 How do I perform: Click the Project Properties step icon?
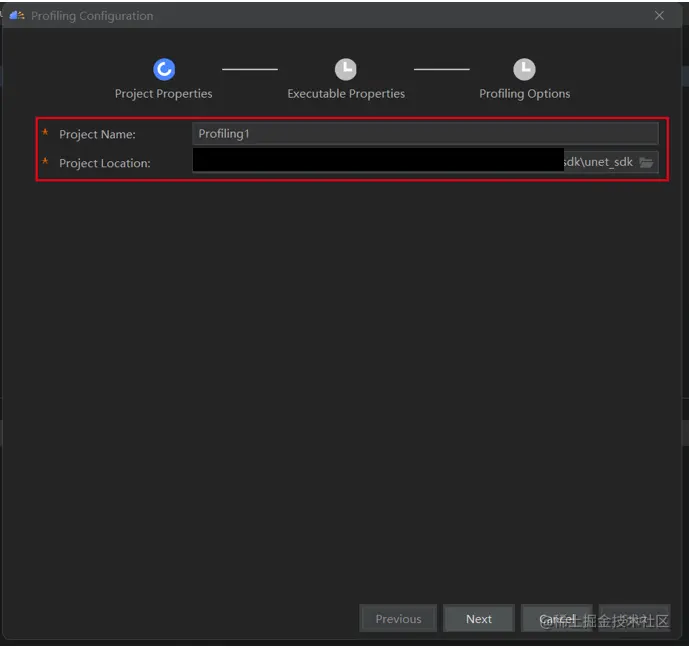164,69
